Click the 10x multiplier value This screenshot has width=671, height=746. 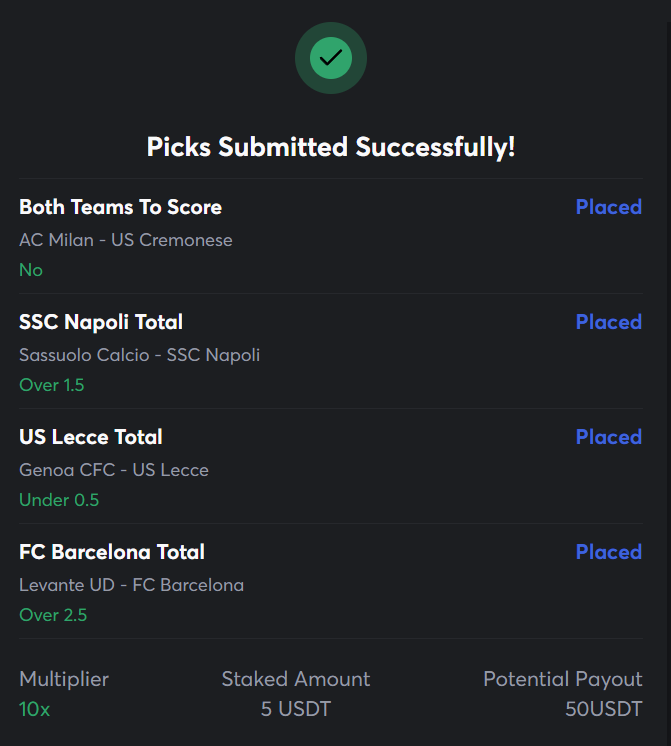click(35, 709)
